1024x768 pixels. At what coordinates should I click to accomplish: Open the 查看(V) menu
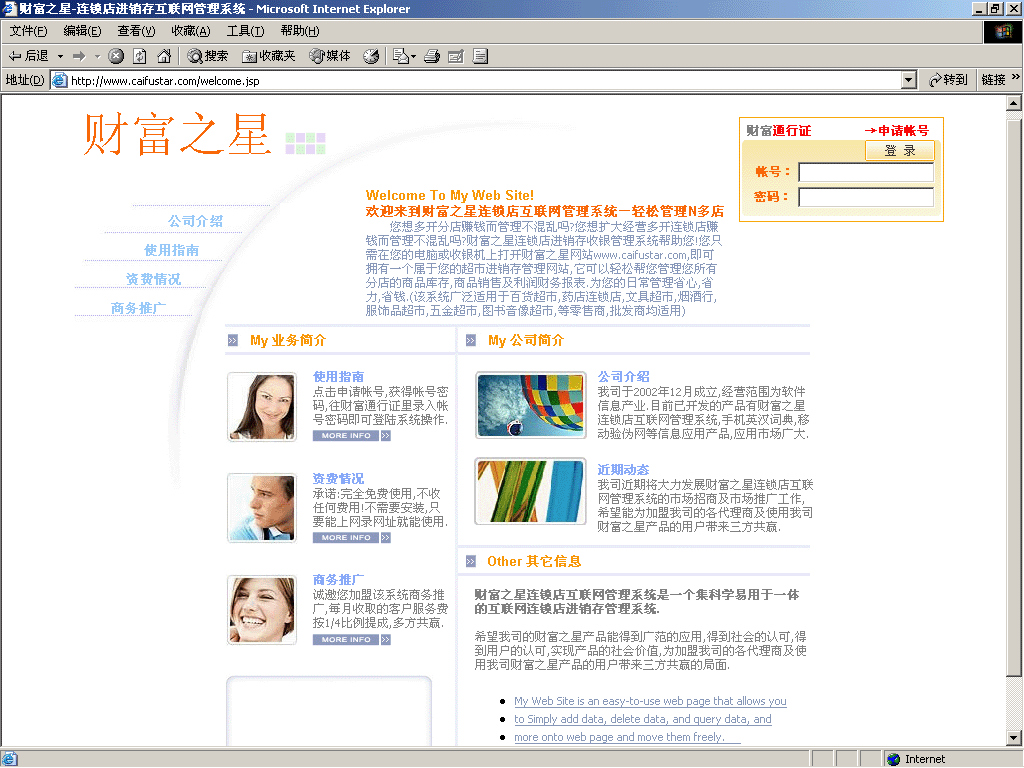pos(136,31)
